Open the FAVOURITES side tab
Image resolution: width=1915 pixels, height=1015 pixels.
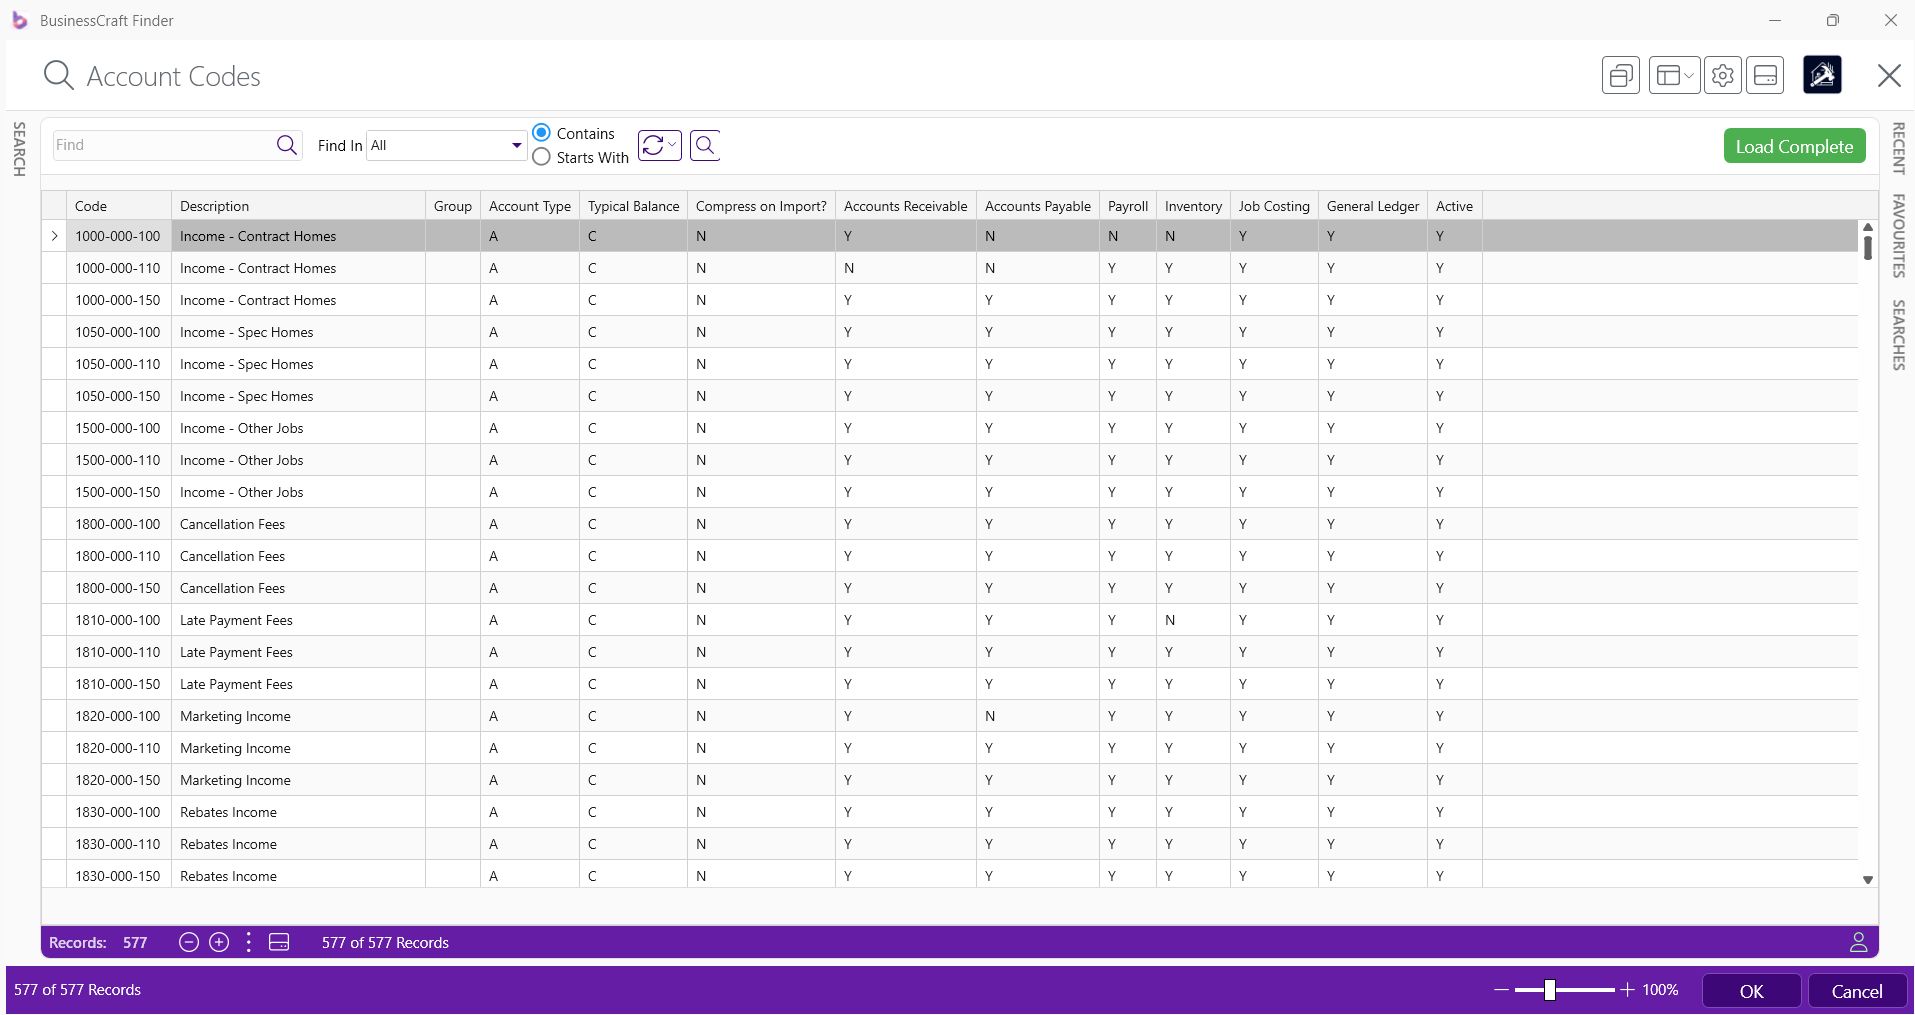click(x=1898, y=236)
